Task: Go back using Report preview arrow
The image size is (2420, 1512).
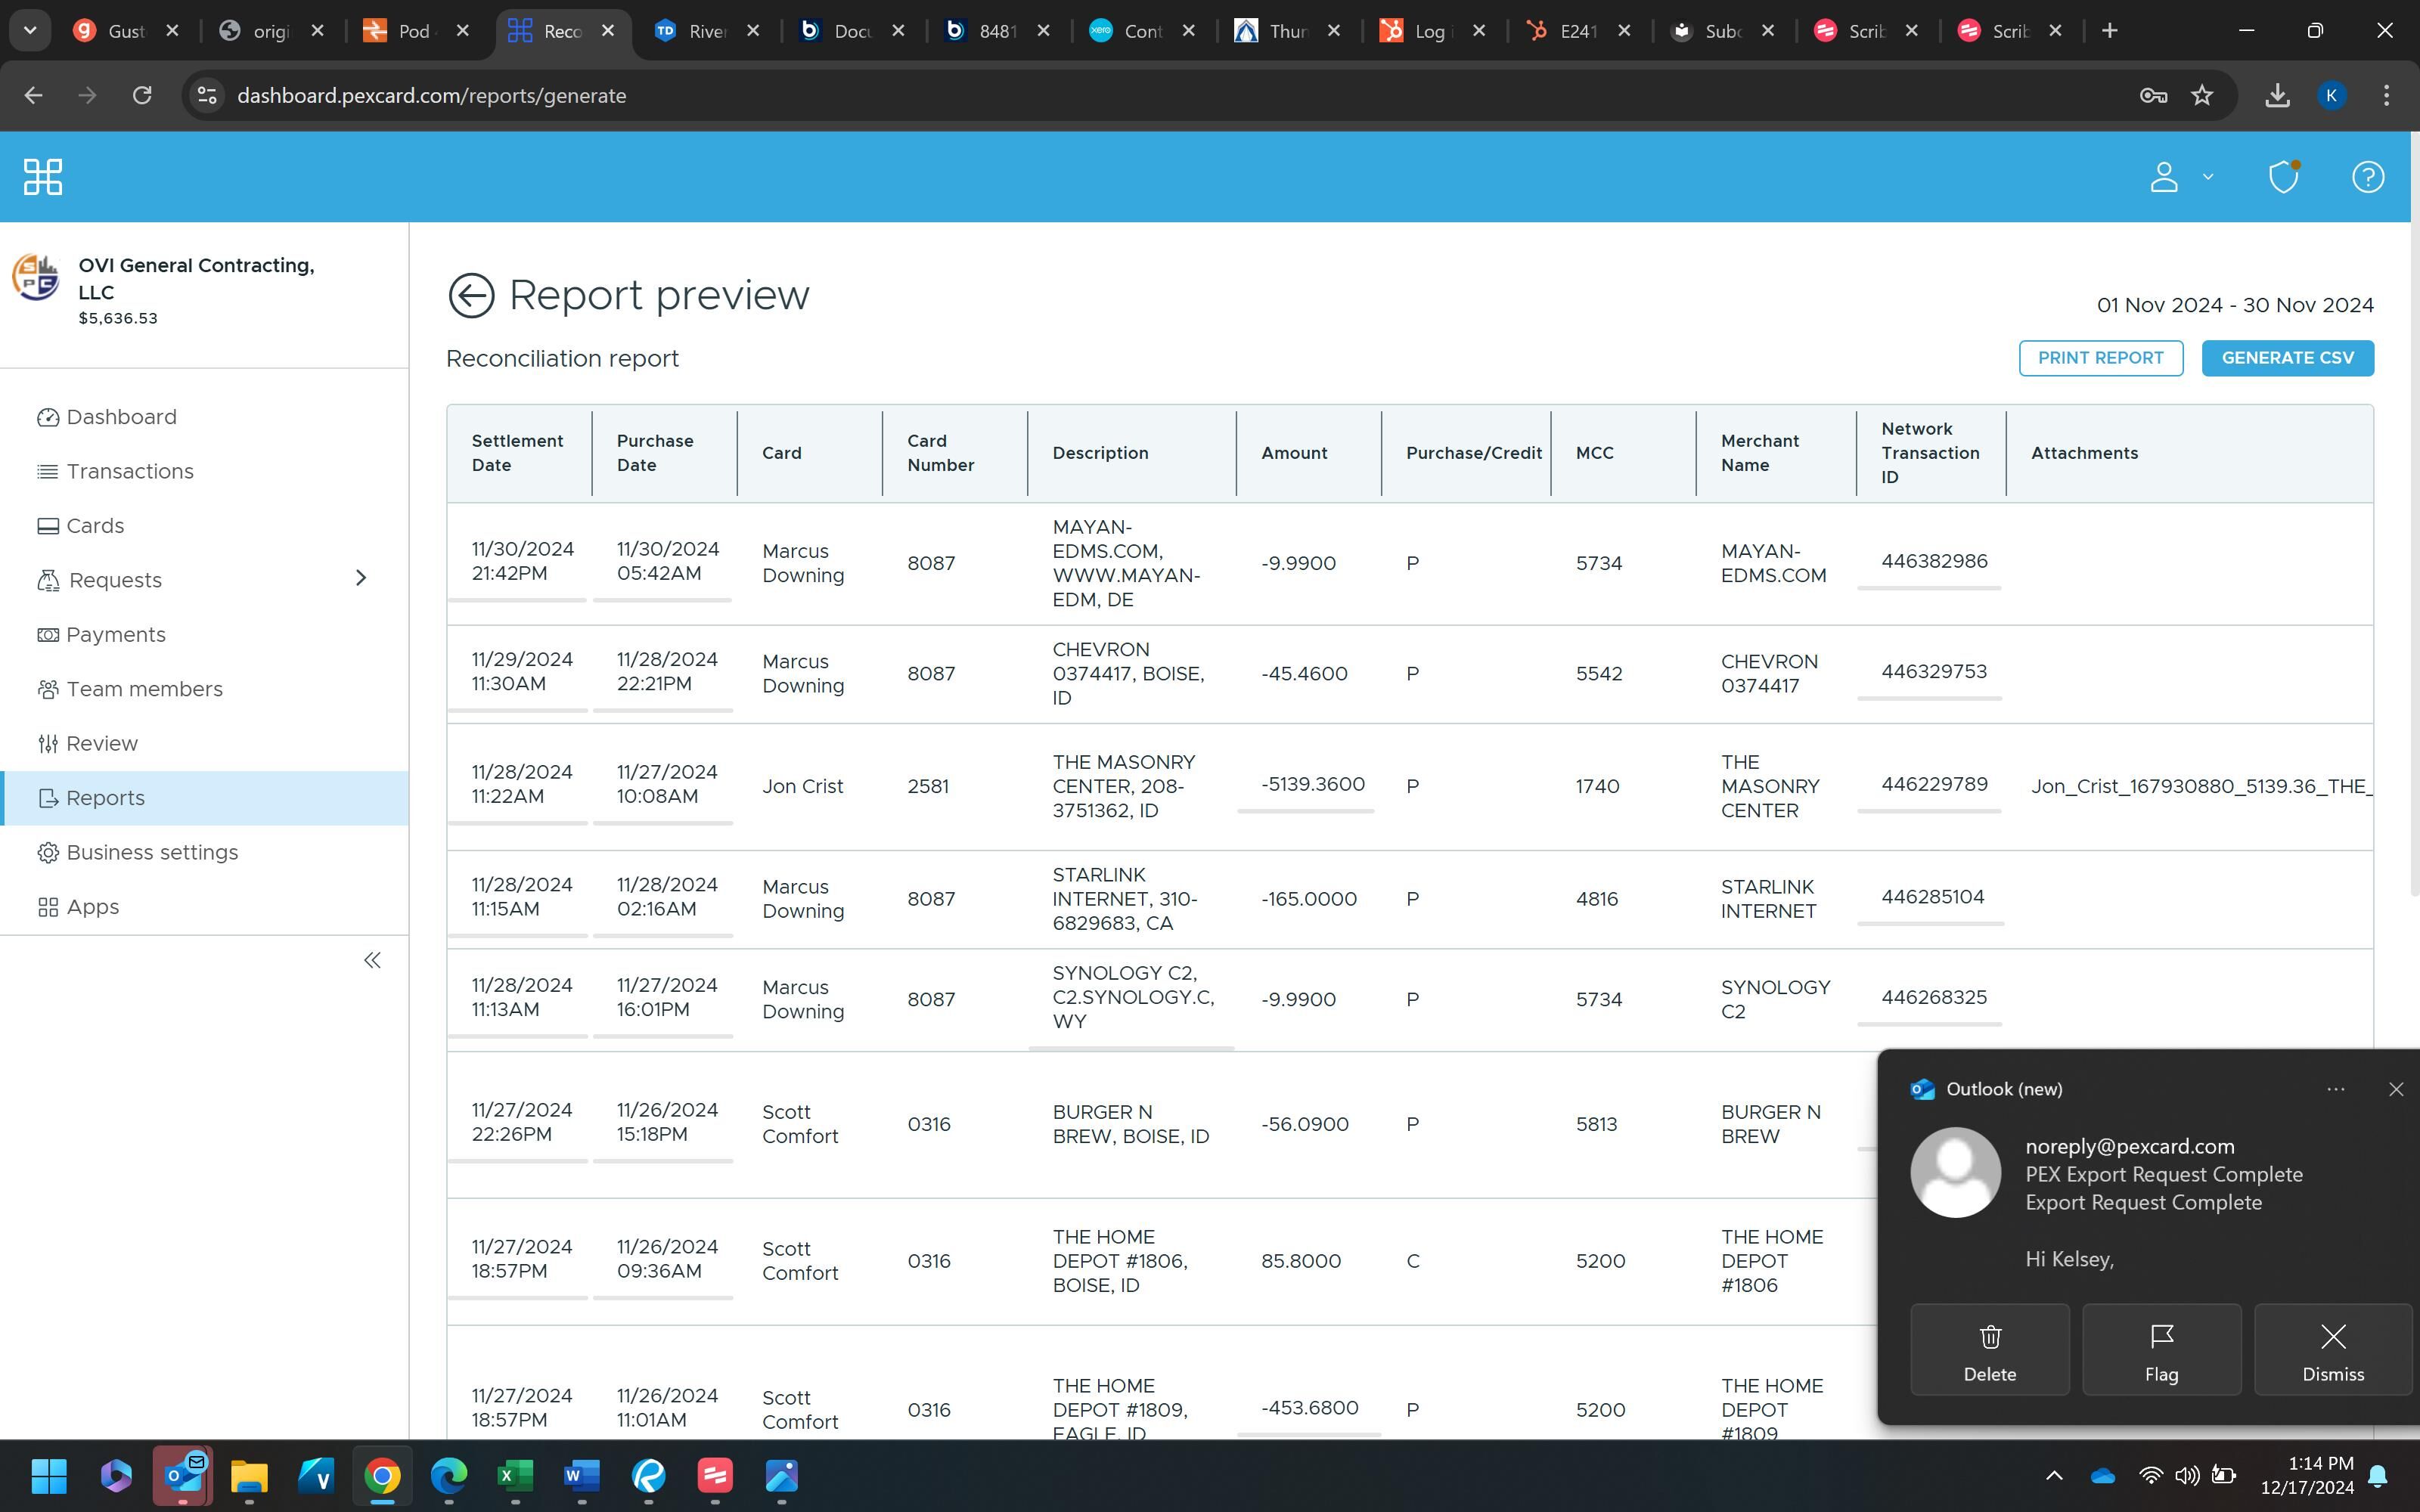Action: click(x=471, y=296)
